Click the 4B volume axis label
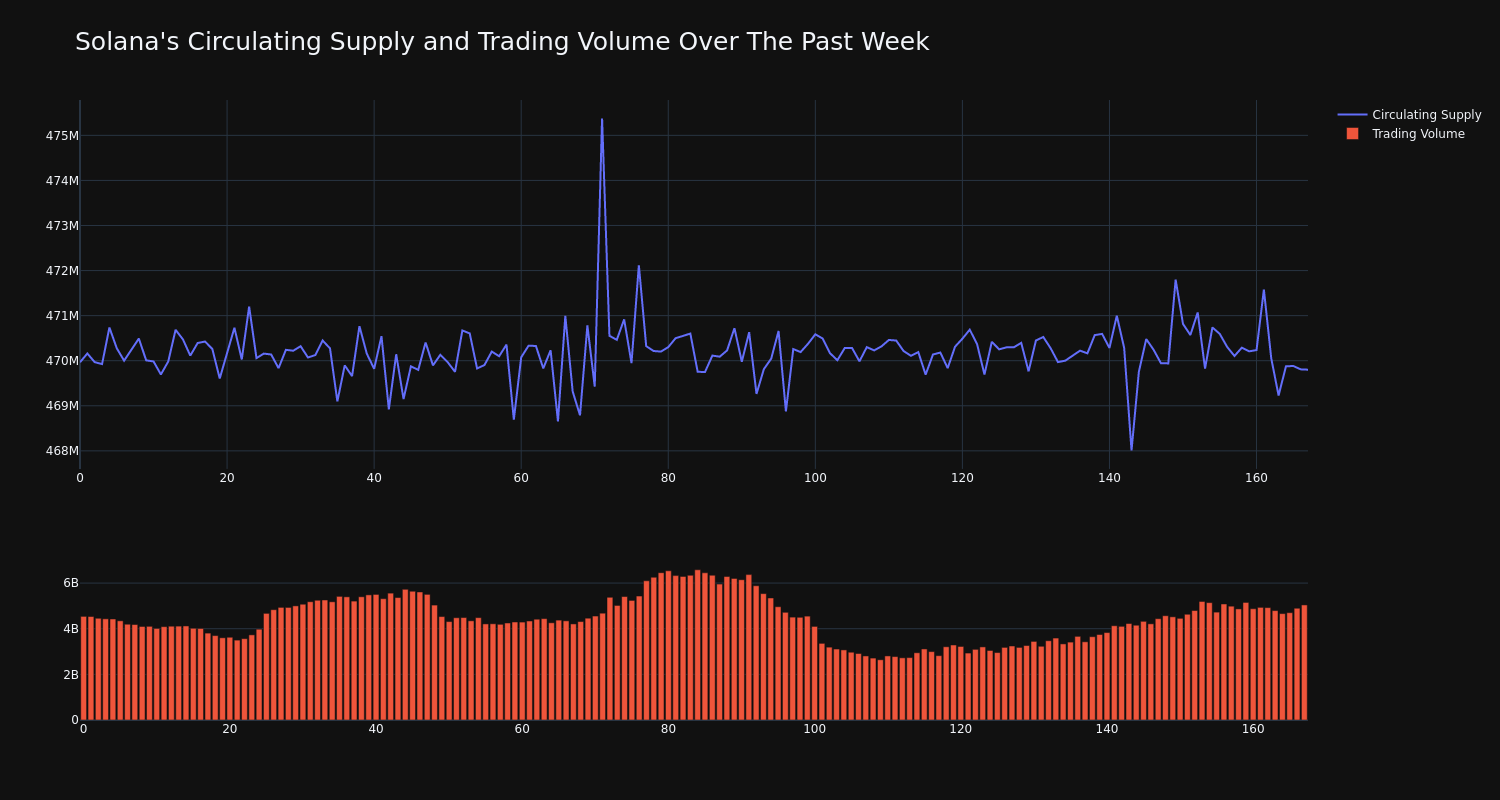 71,629
